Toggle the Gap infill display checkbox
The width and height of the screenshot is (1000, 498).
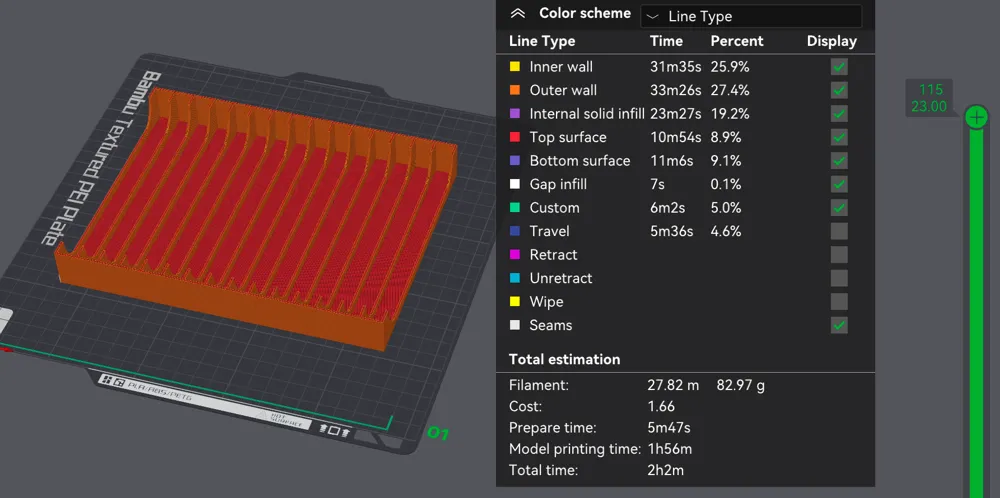click(839, 184)
